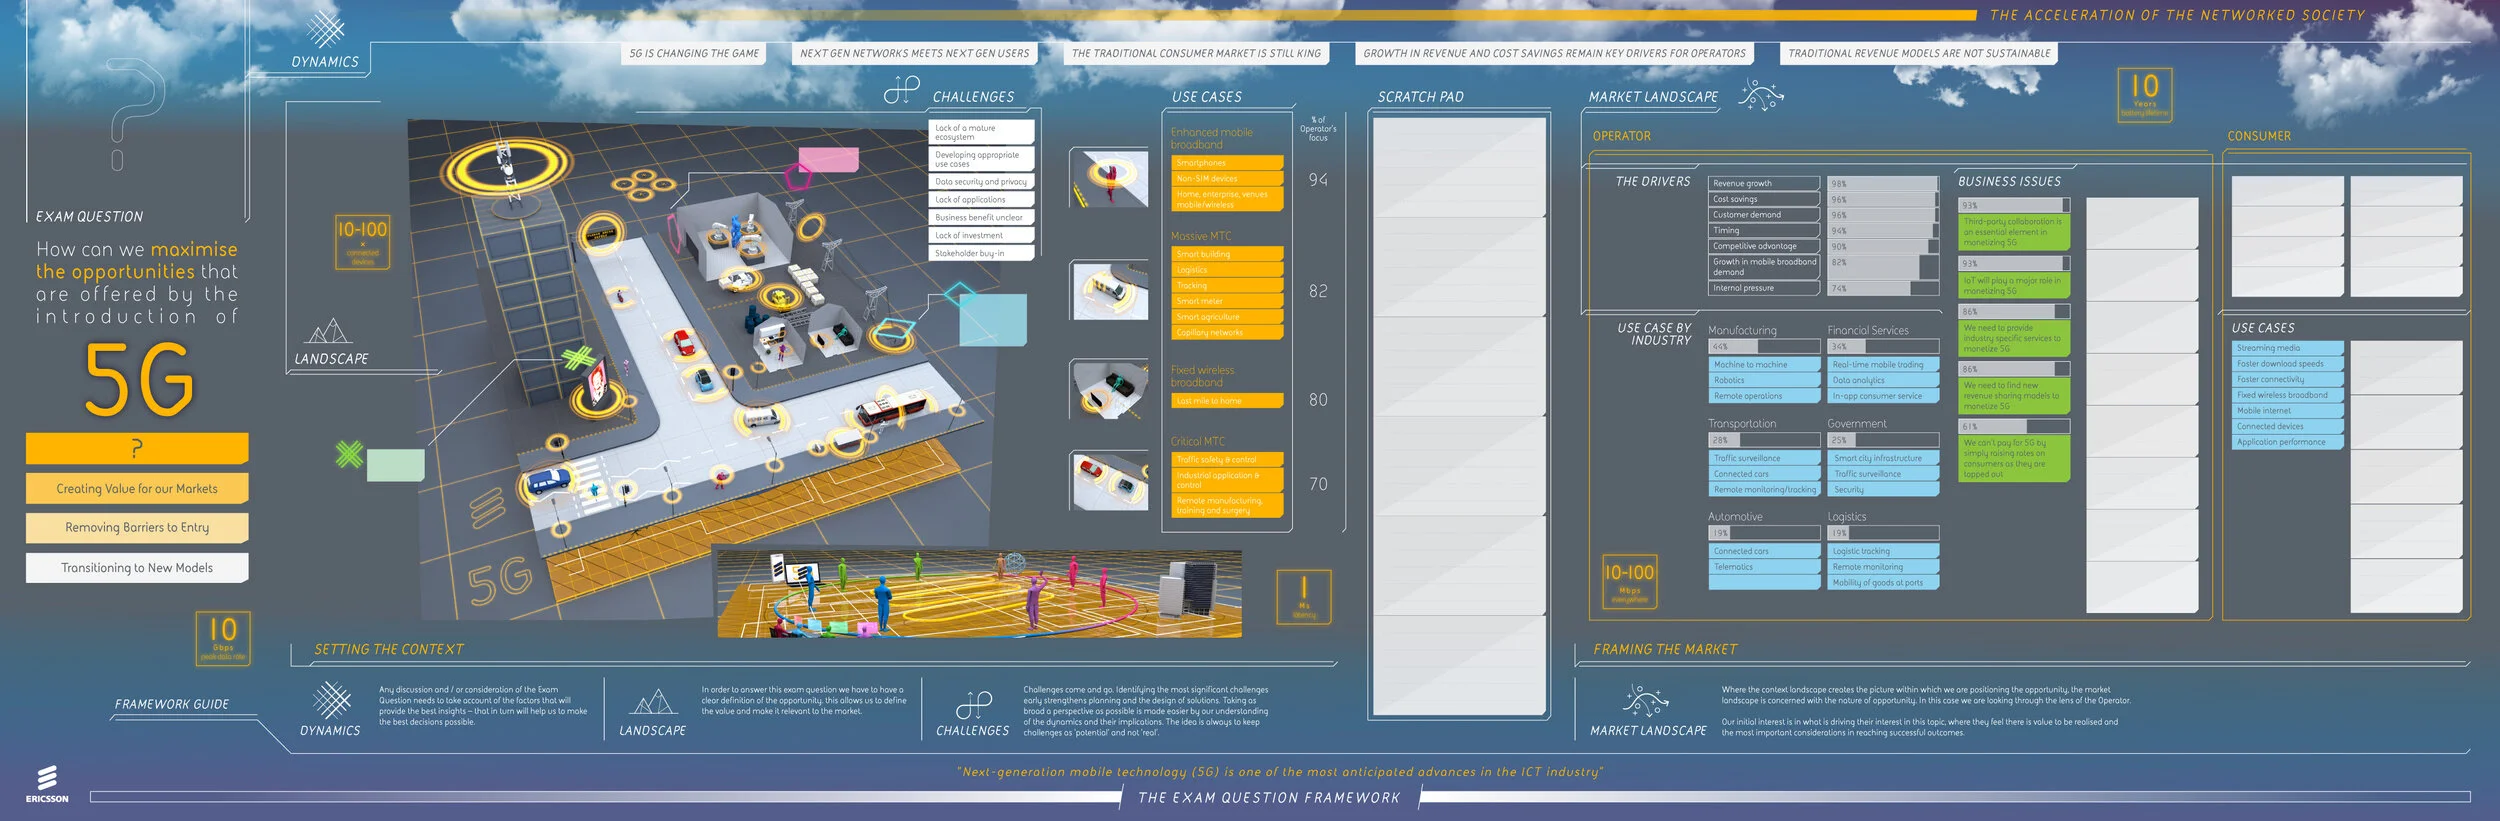Image resolution: width=2500 pixels, height=821 pixels.
Task: Click 'Last mile to home' use case
Action: (1227, 401)
